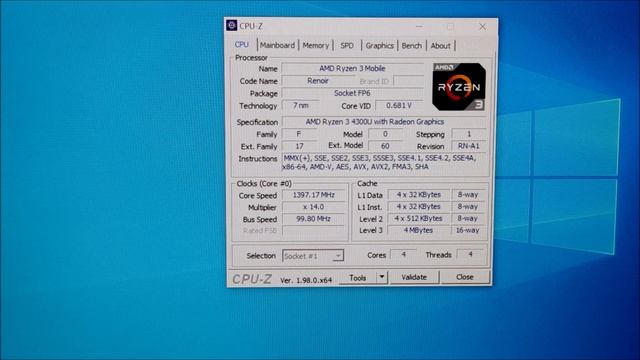Show the About tab
Image resolution: width=640 pixels, height=360 pixels.
(440, 45)
